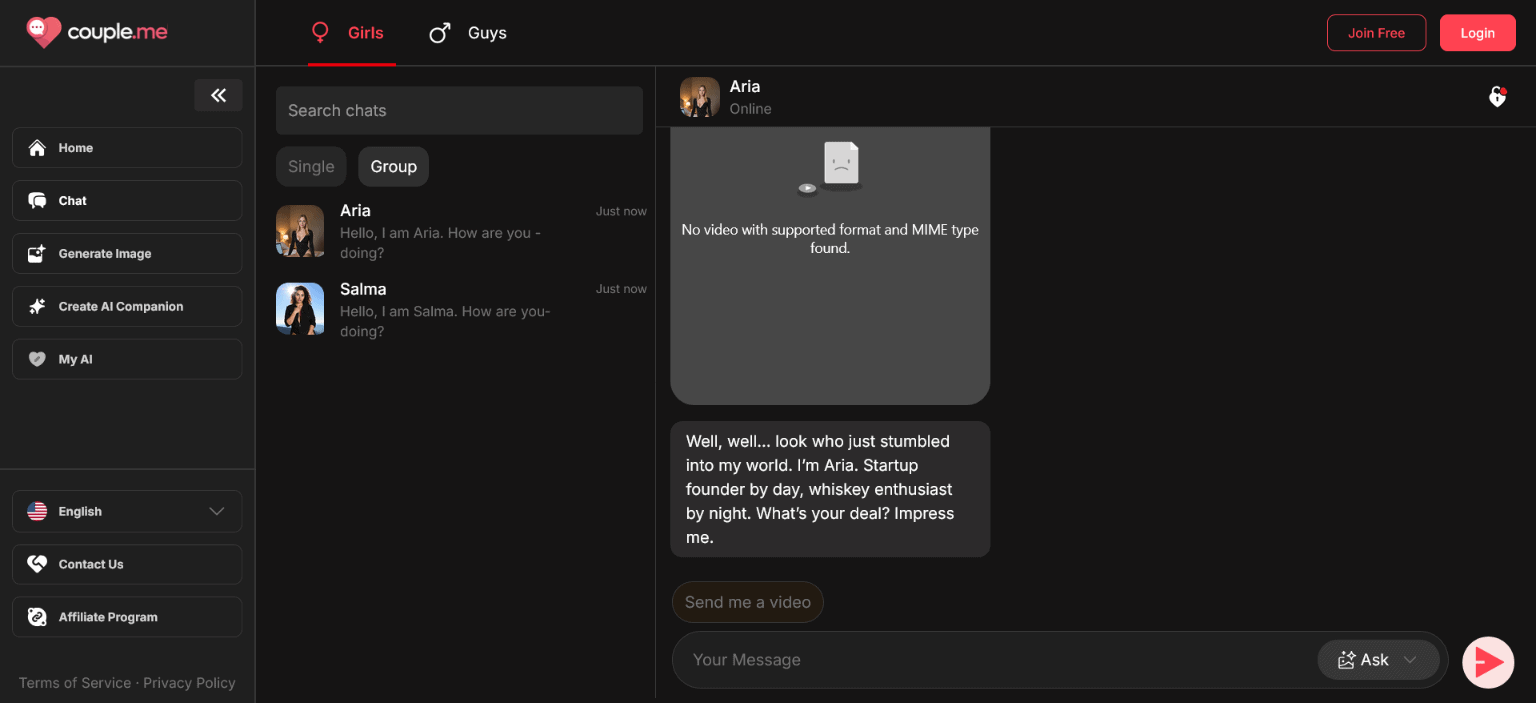Image resolution: width=1536 pixels, height=703 pixels.
Task: Select the Guys tab
Action: [468, 33]
